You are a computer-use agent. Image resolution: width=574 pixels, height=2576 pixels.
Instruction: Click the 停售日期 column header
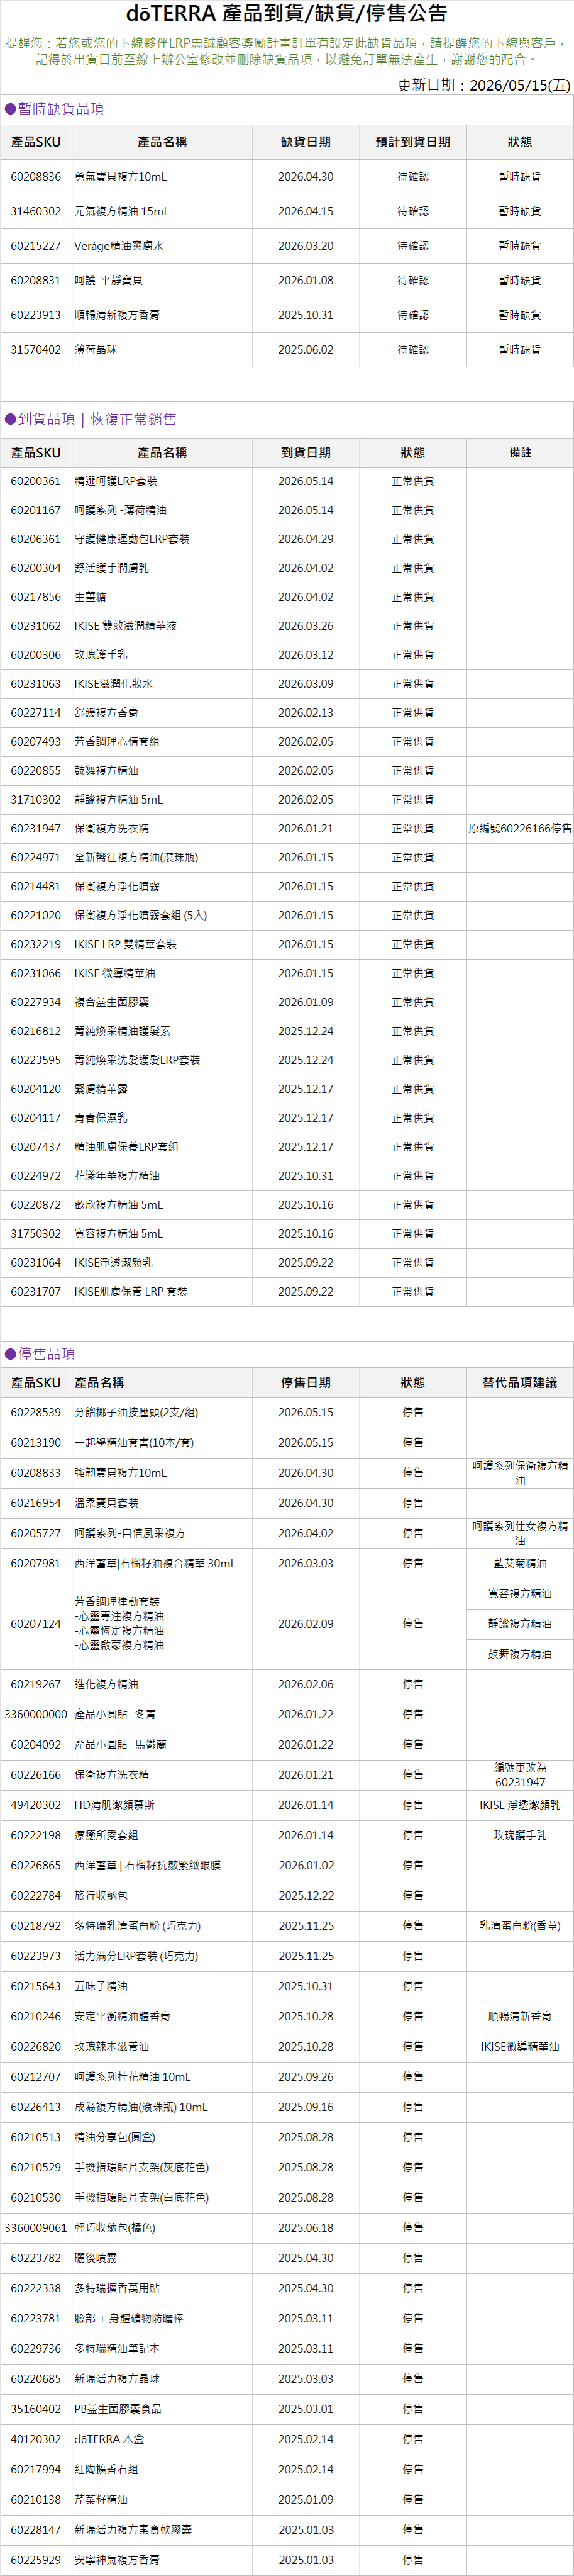tap(306, 1383)
